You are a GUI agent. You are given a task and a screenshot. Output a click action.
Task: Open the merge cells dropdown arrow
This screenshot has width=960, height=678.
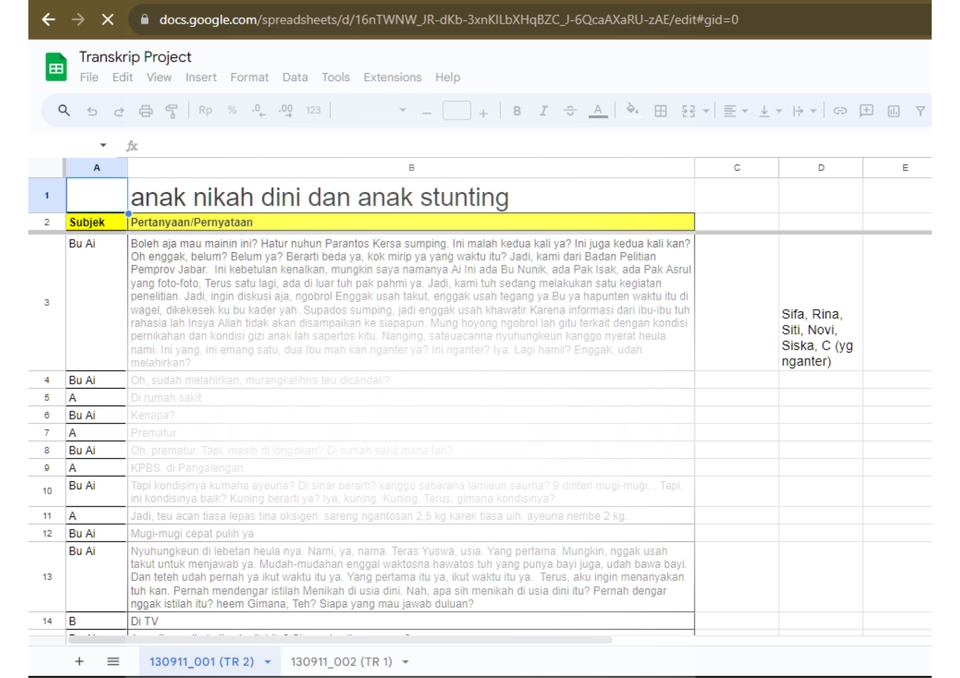707,110
